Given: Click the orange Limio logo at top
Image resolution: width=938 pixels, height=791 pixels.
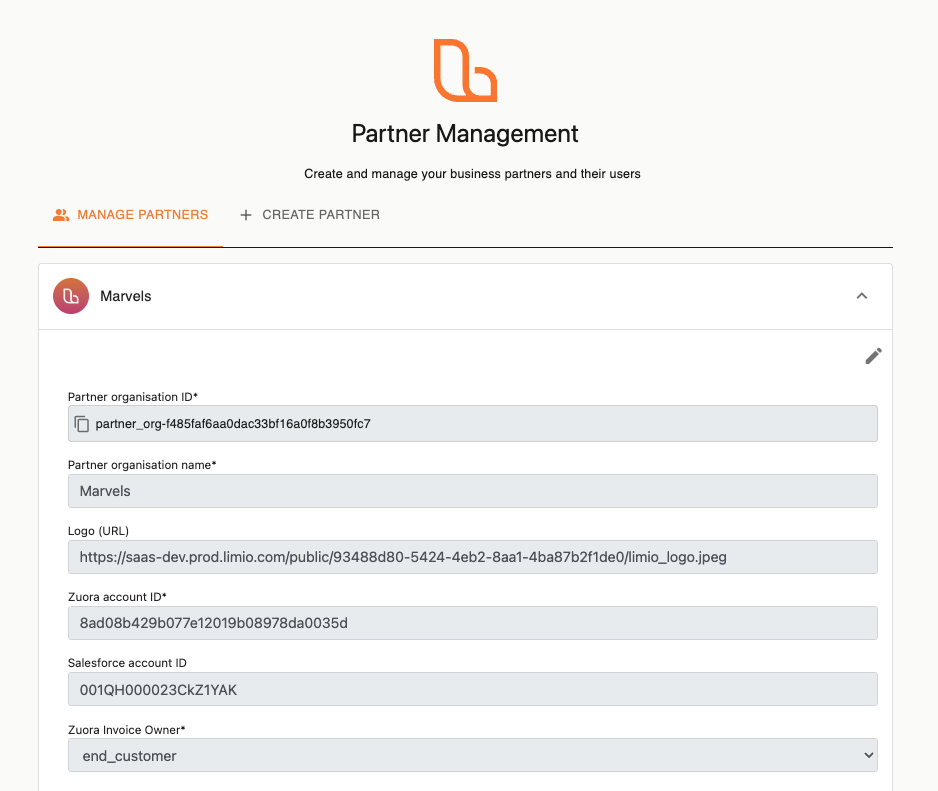Looking at the screenshot, I should [465, 71].
